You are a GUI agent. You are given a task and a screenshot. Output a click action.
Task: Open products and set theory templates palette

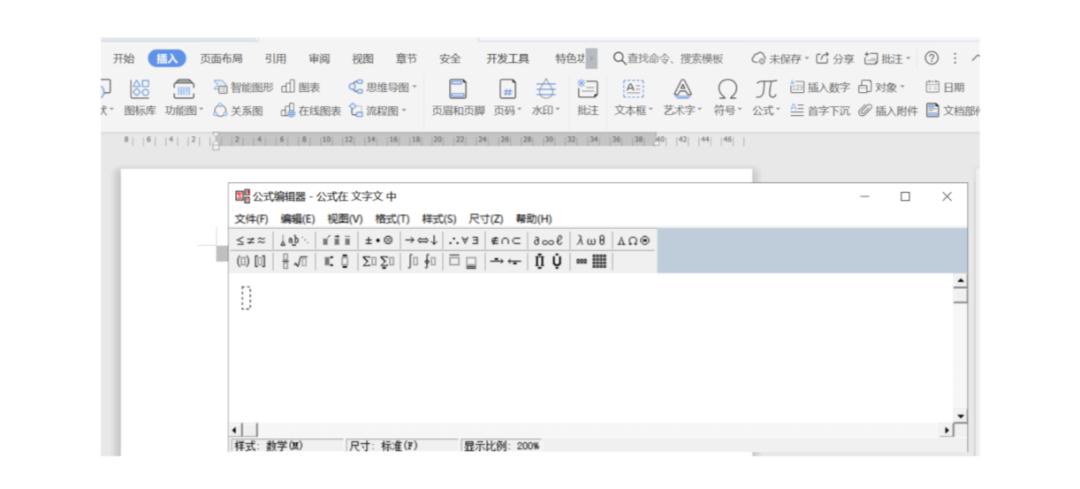tap(548, 261)
